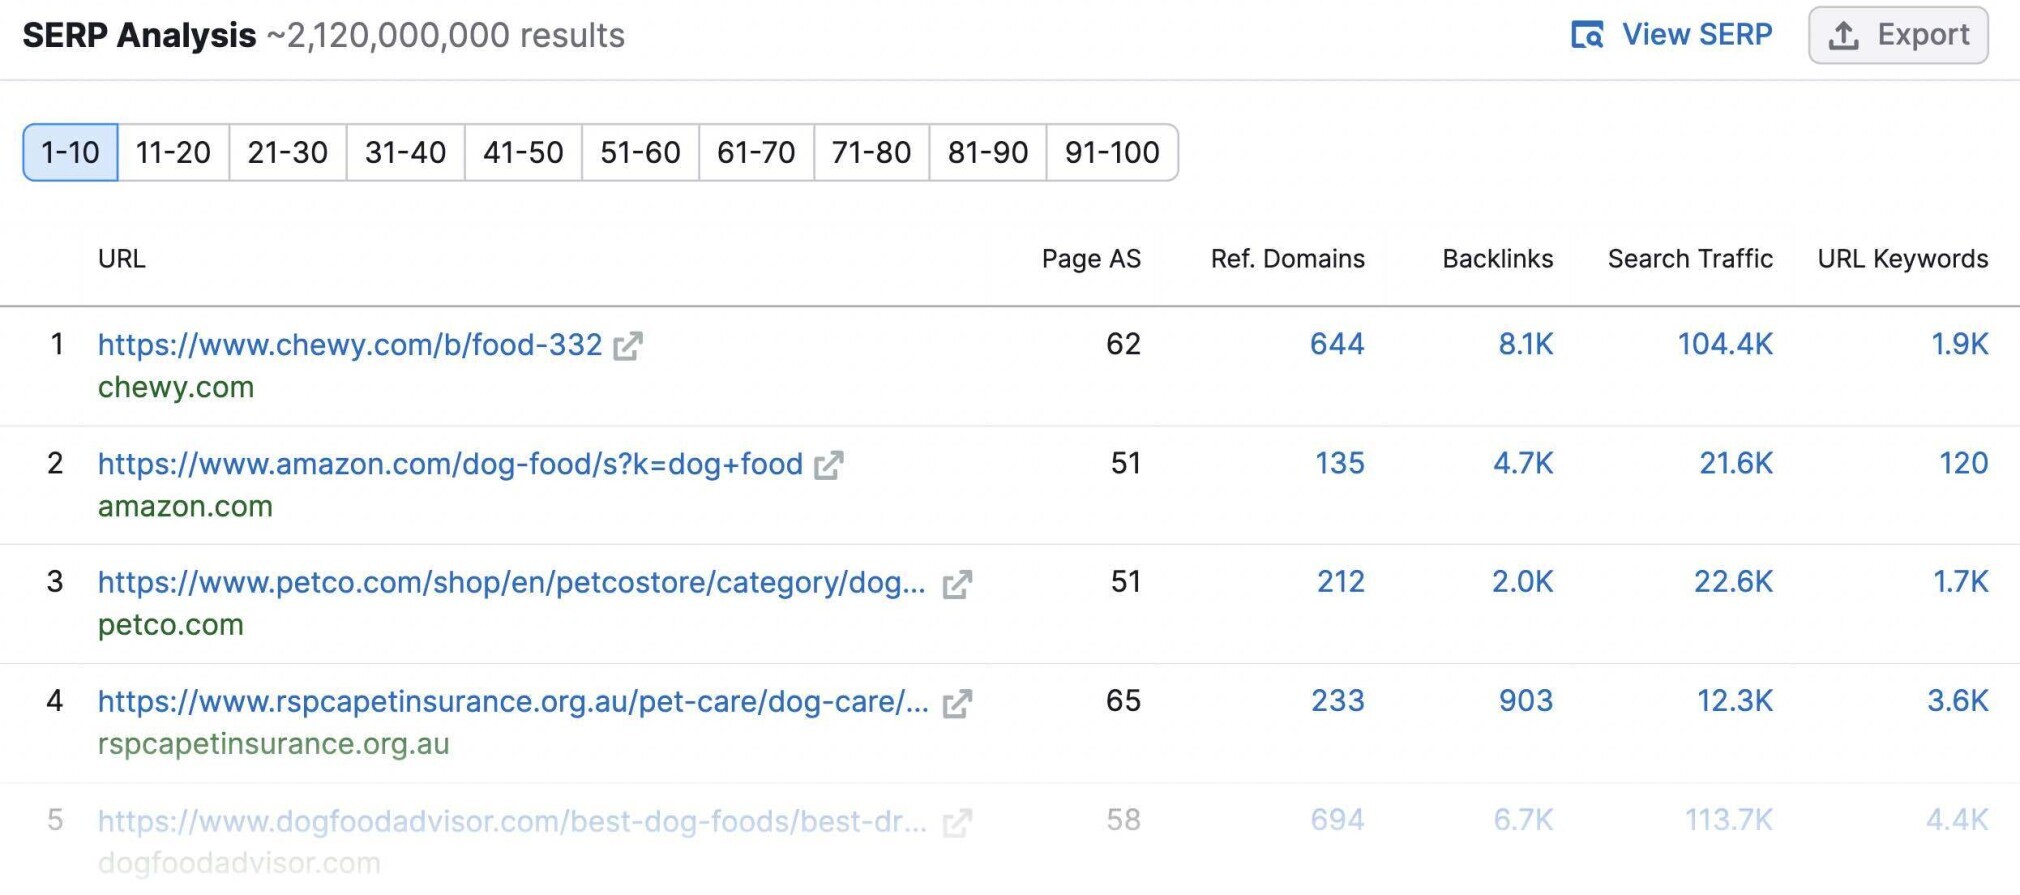Click petco's 2.0K backlinks value
2020x895 pixels.
pyautogui.click(x=1522, y=582)
